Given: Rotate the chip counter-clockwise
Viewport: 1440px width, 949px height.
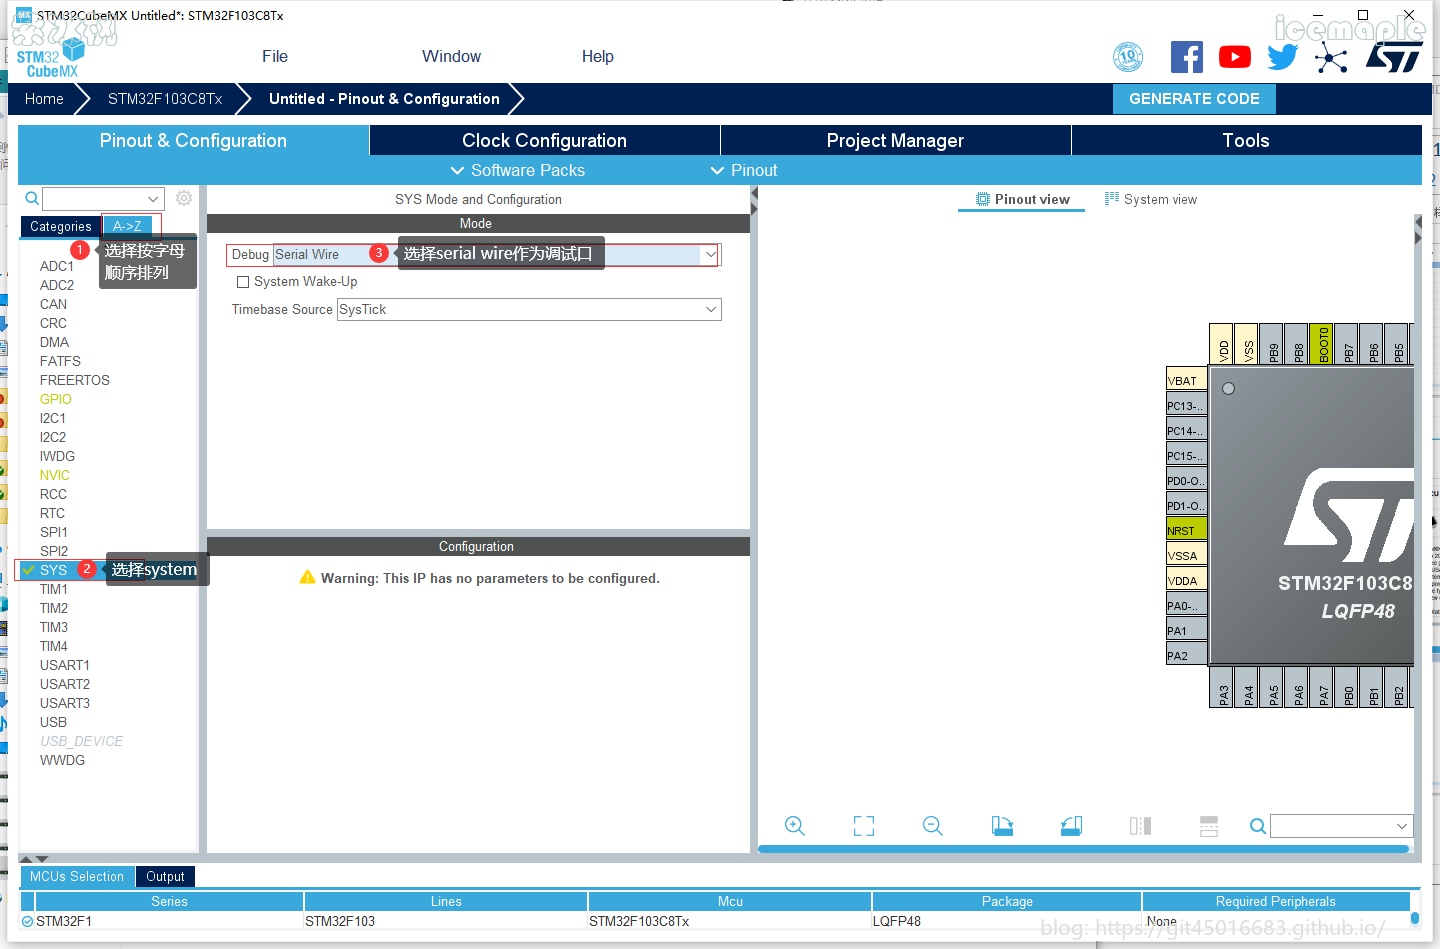Looking at the screenshot, I should pos(1071,826).
